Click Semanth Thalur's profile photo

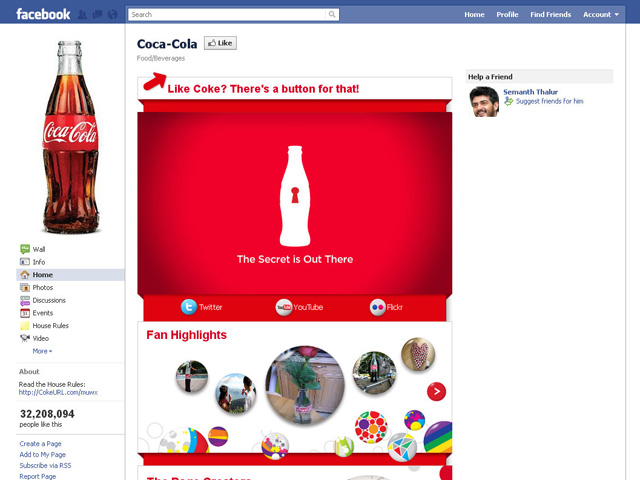484,102
